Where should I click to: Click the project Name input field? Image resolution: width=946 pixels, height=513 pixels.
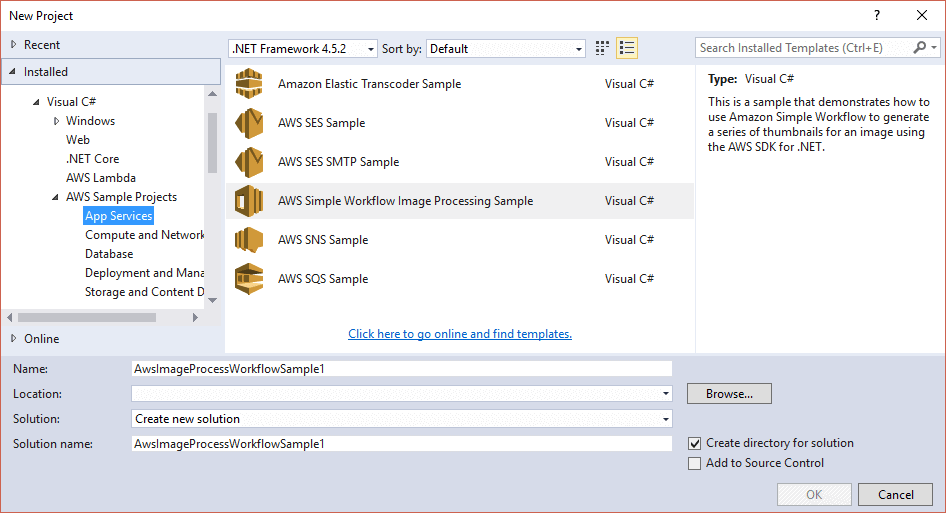[402, 369]
